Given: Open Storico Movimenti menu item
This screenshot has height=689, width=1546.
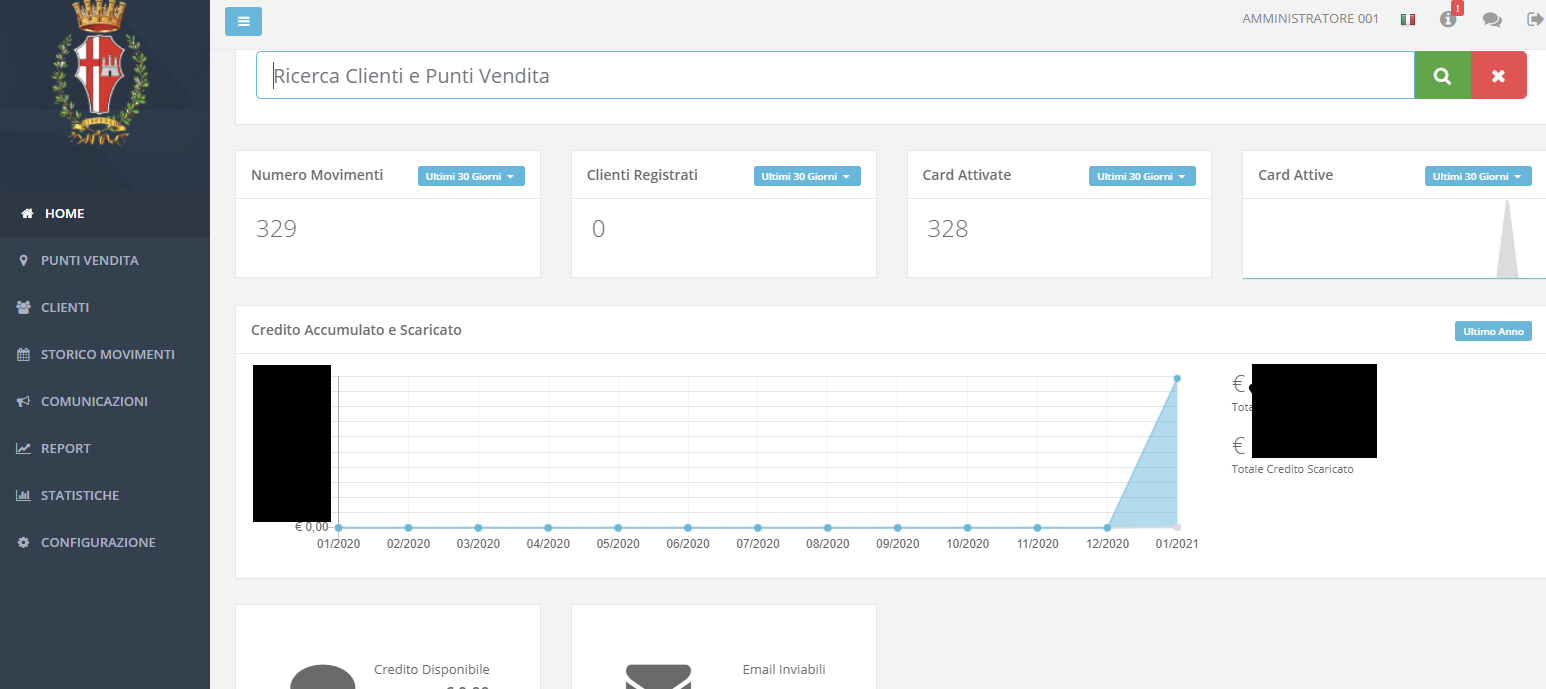Looking at the screenshot, I should coord(107,354).
